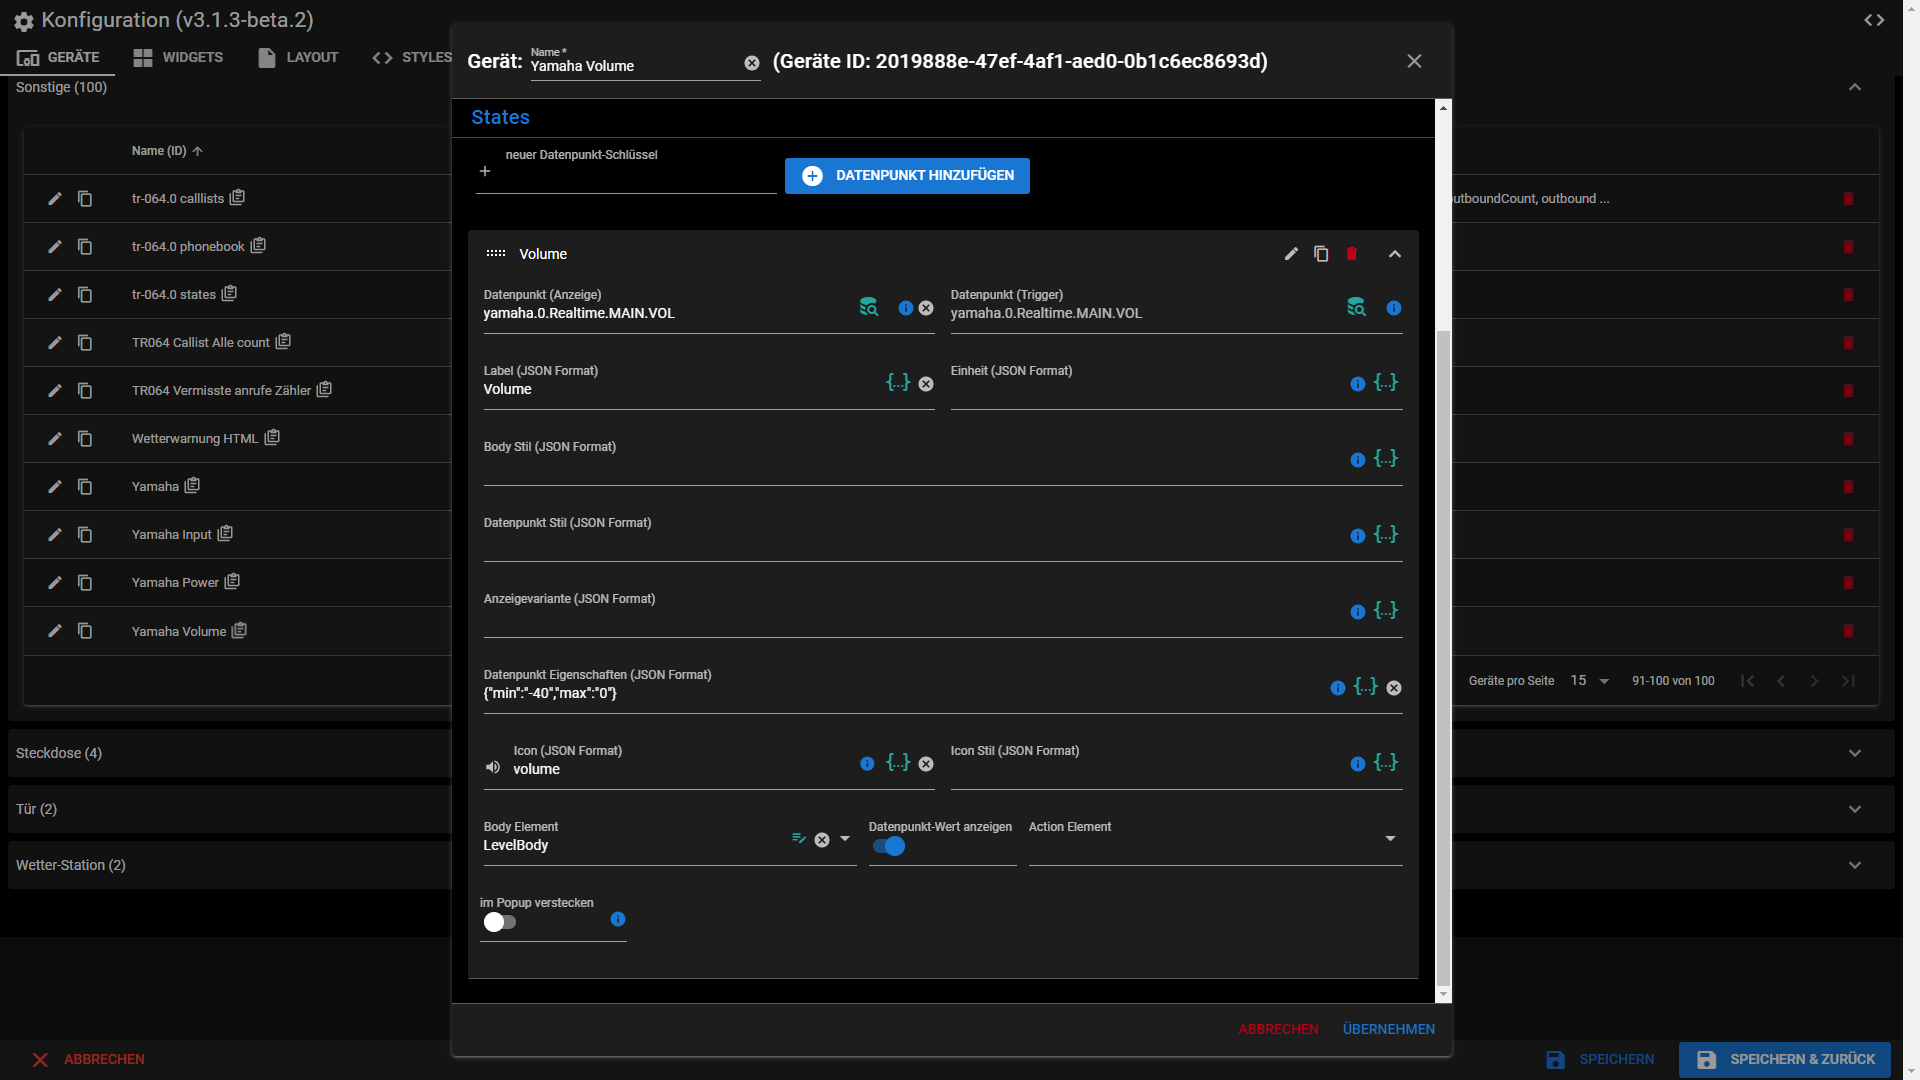Clear the Icon volume value
Image resolution: width=1920 pixels, height=1080 pixels.
point(926,764)
